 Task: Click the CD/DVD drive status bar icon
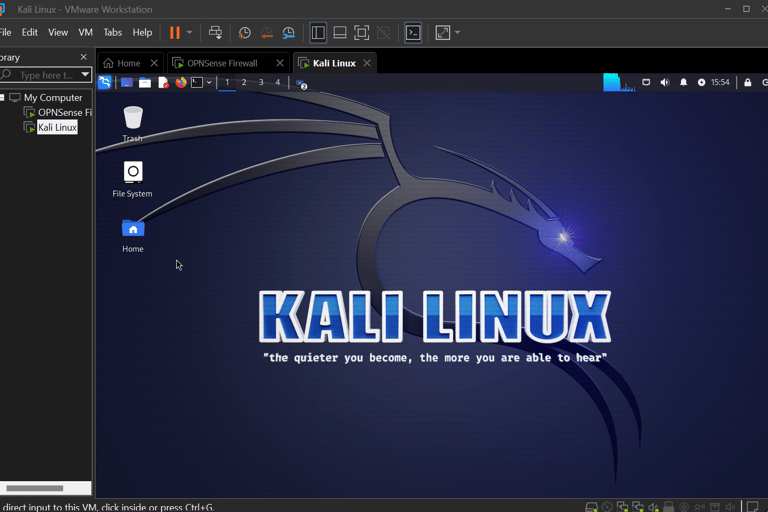[x=607, y=507]
